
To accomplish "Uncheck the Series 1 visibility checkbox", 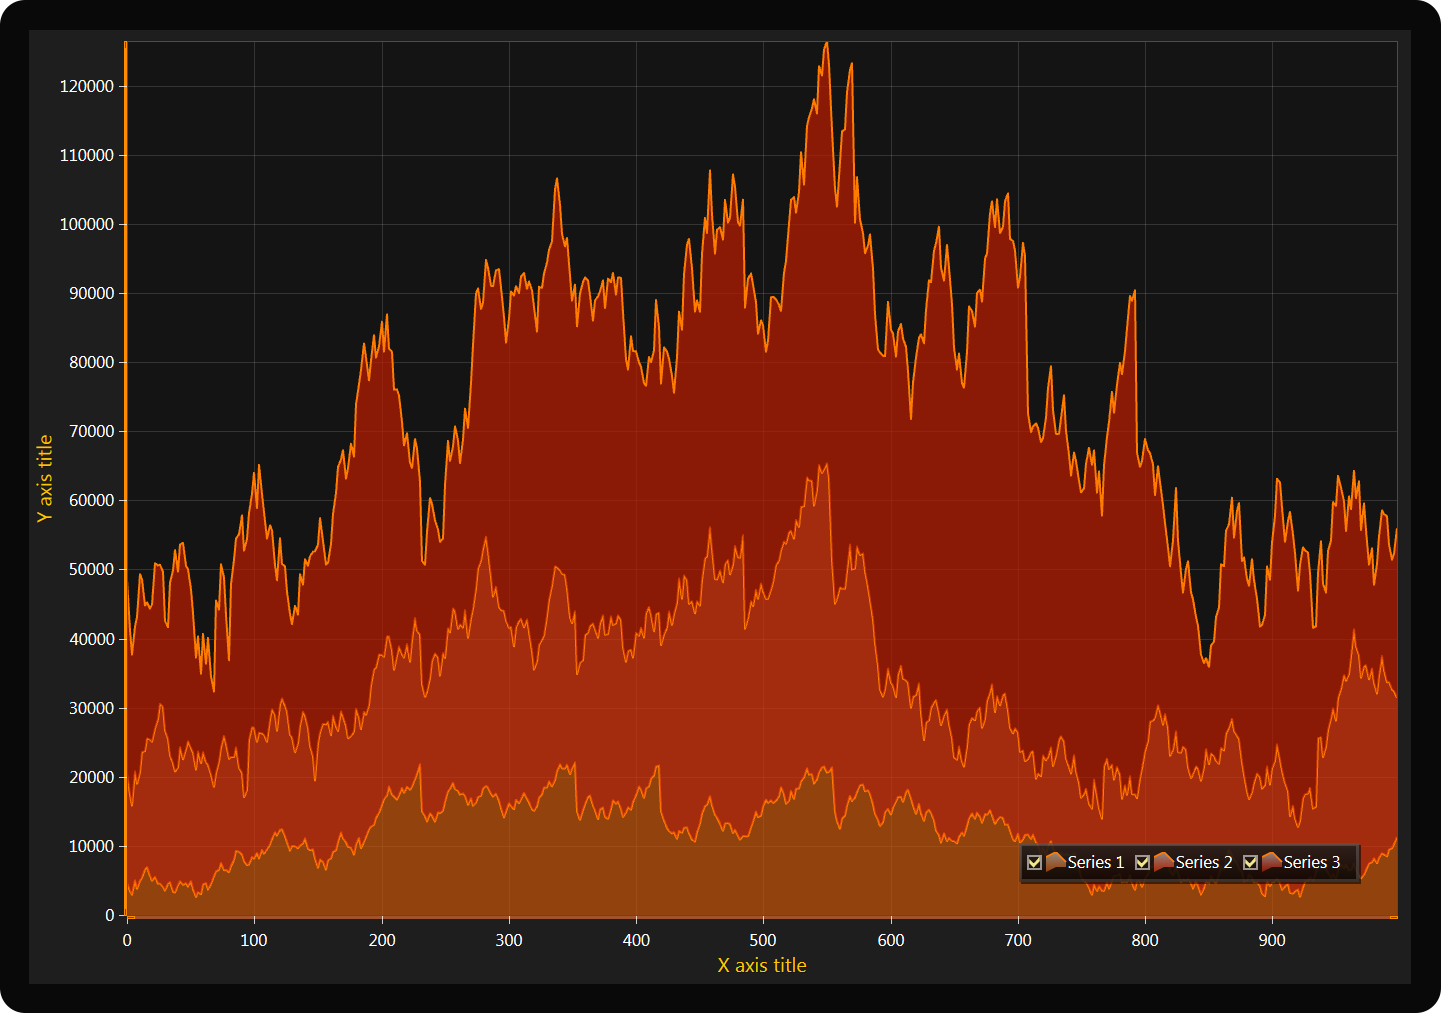I will (1034, 862).
